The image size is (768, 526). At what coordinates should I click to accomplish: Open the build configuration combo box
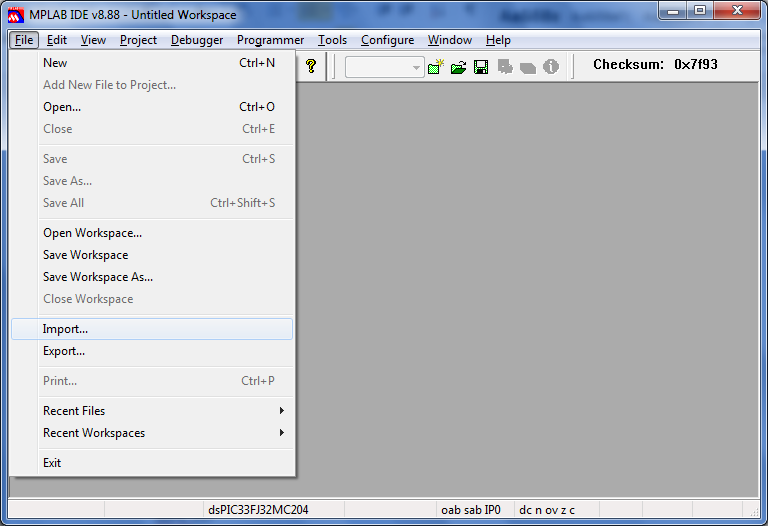(x=384, y=67)
